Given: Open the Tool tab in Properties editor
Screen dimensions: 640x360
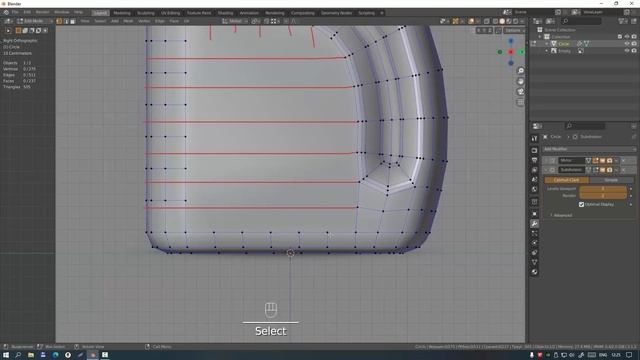Looking at the screenshot, I should tap(534, 139).
